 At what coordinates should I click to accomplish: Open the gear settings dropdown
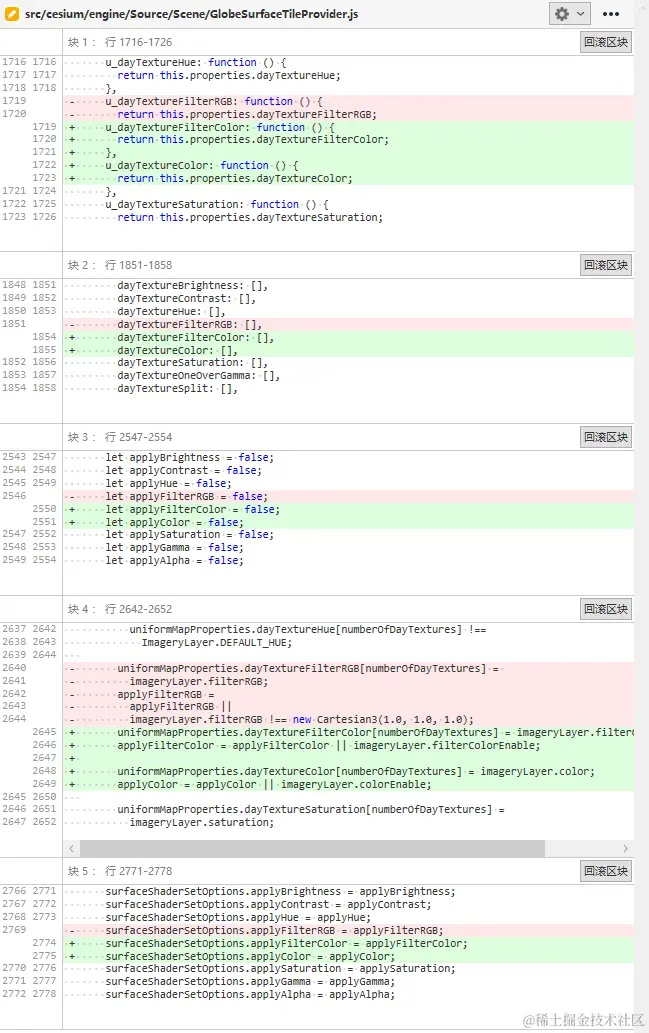[x=569, y=14]
